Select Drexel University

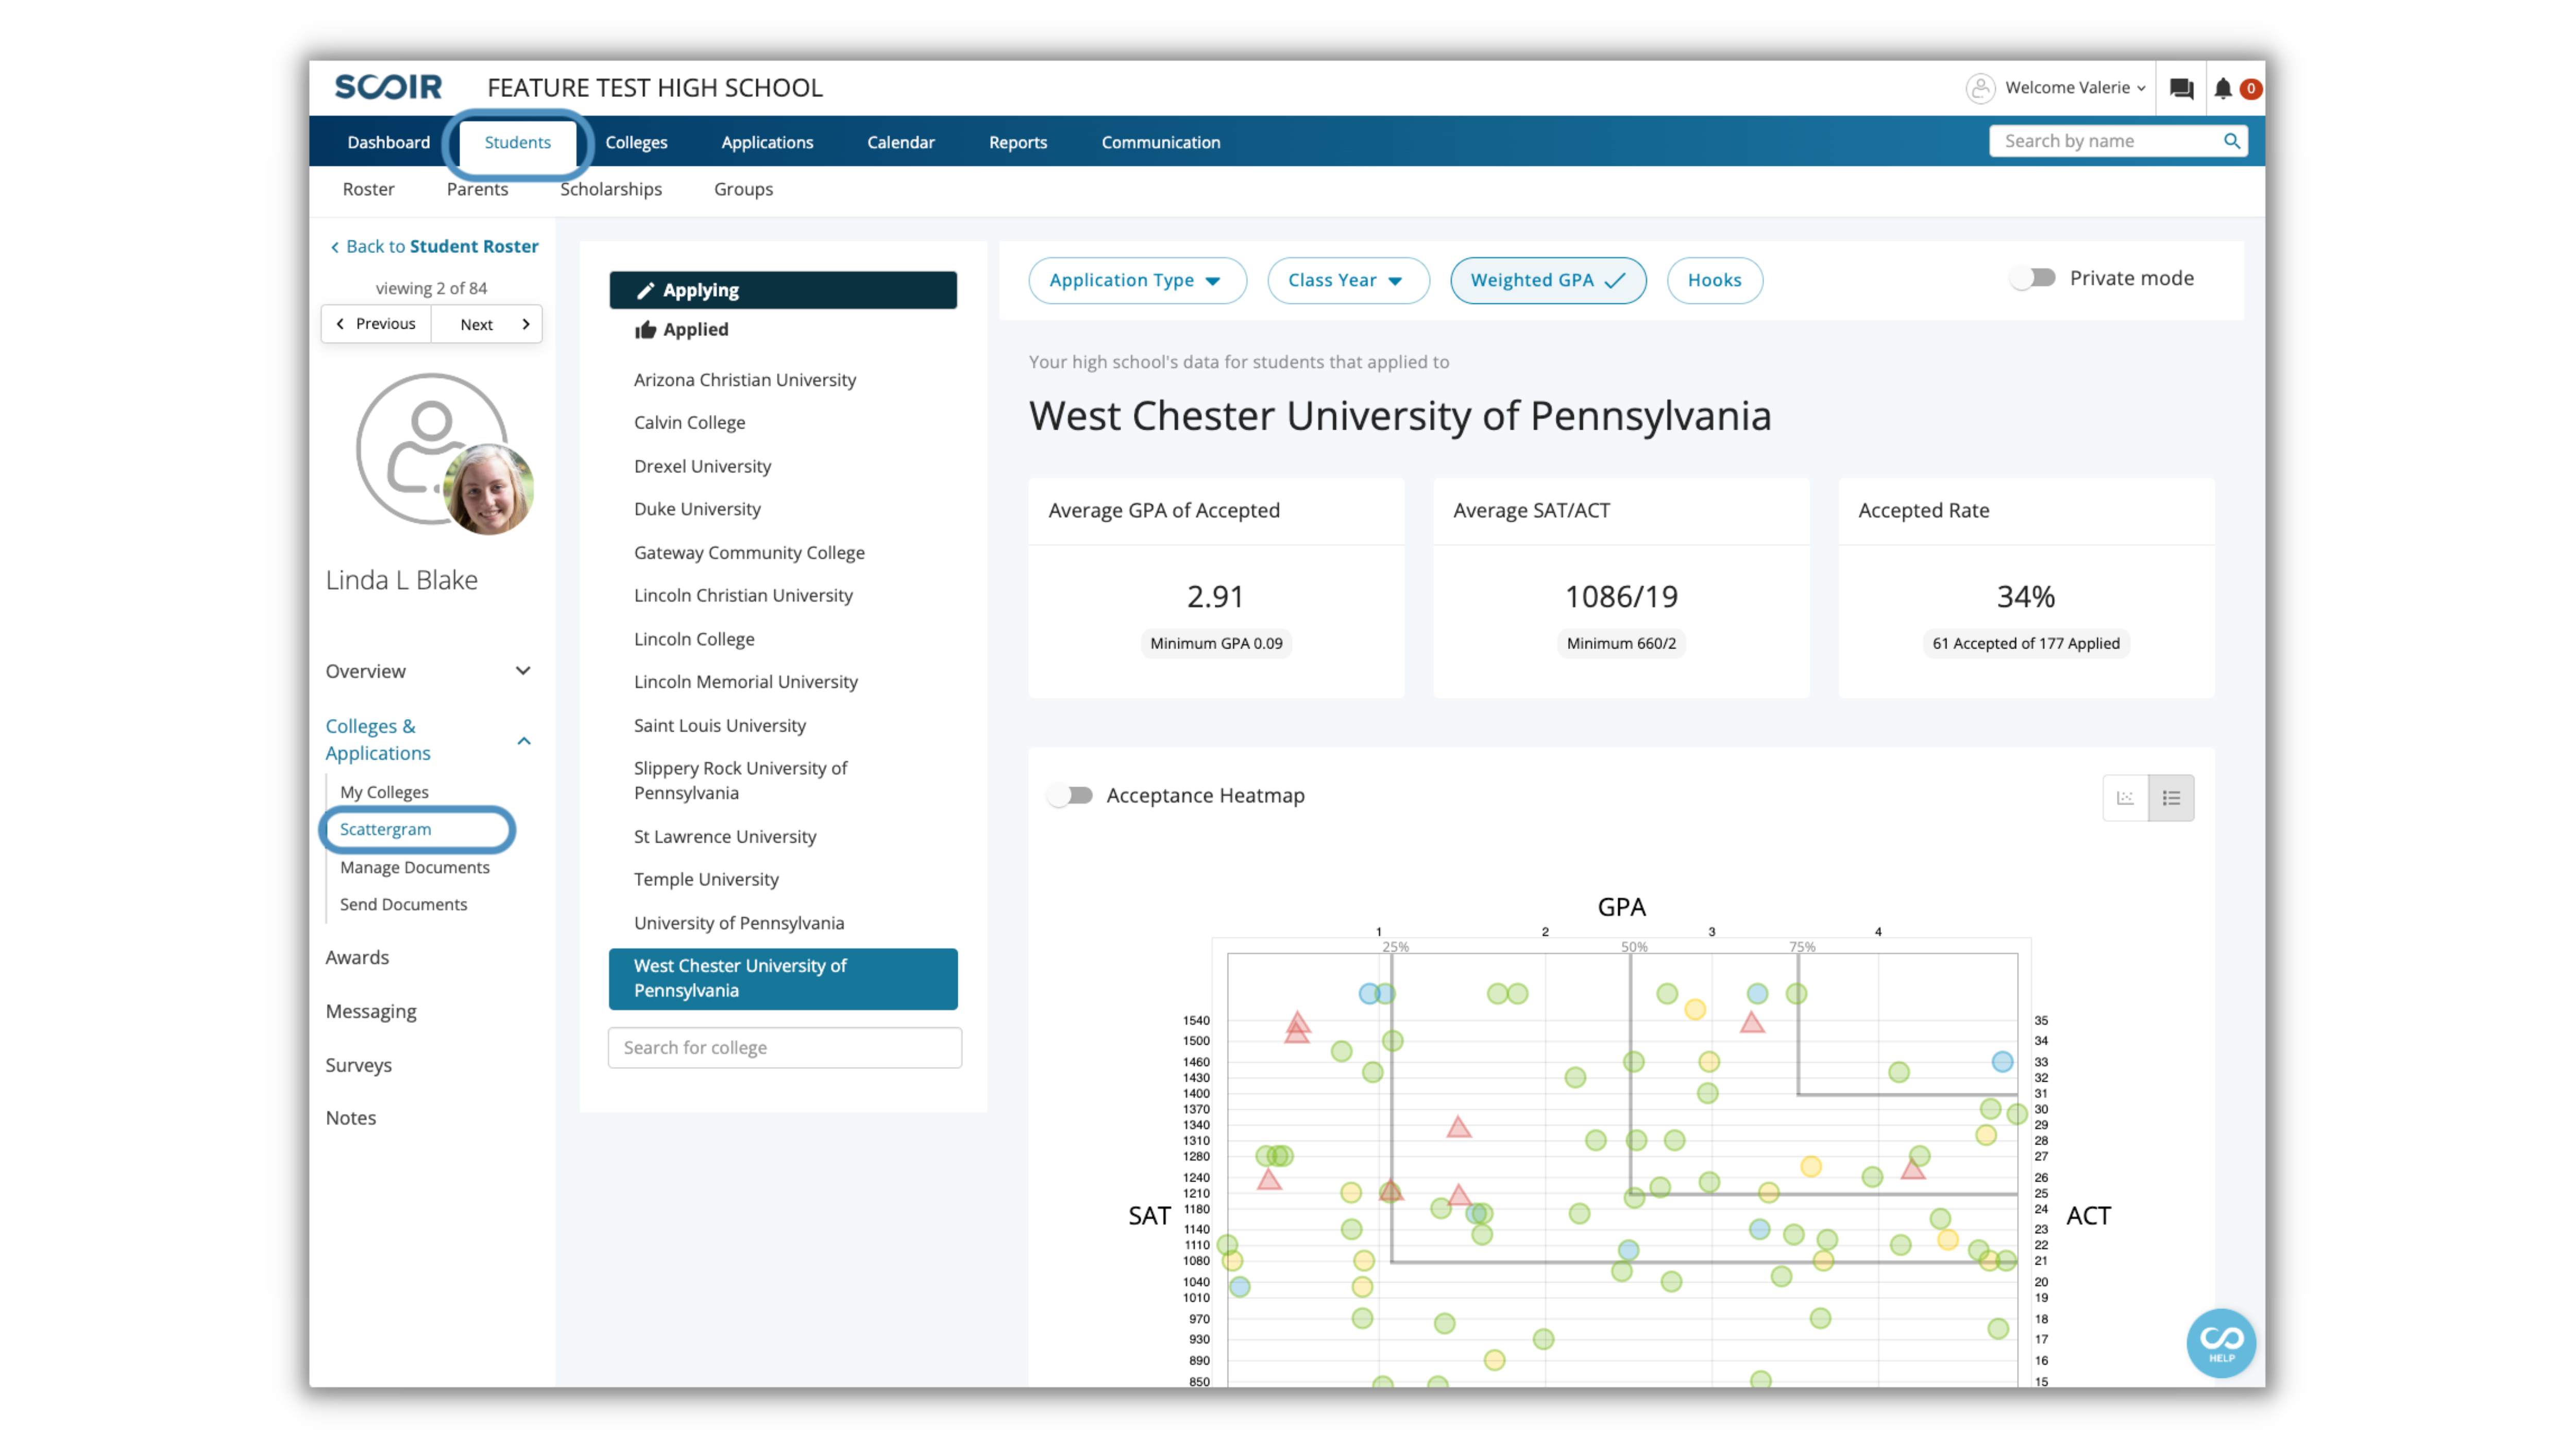(702, 466)
